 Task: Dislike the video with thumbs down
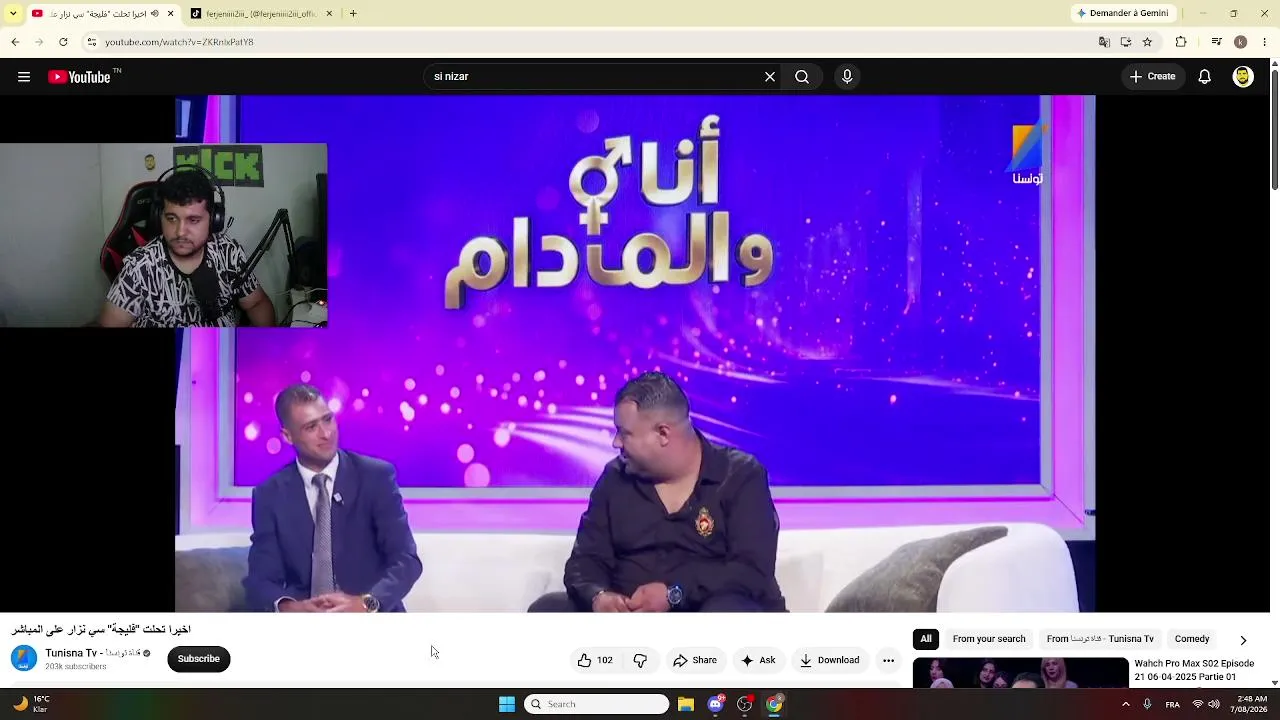(640, 660)
